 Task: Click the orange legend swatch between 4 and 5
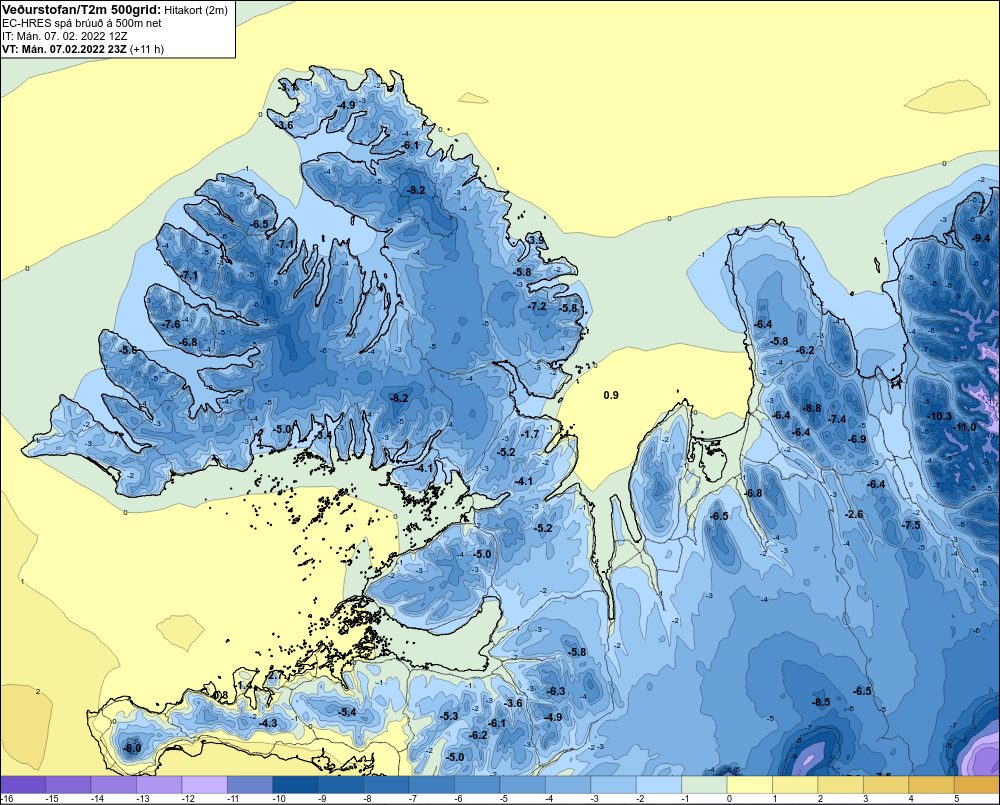[x=931, y=785]
